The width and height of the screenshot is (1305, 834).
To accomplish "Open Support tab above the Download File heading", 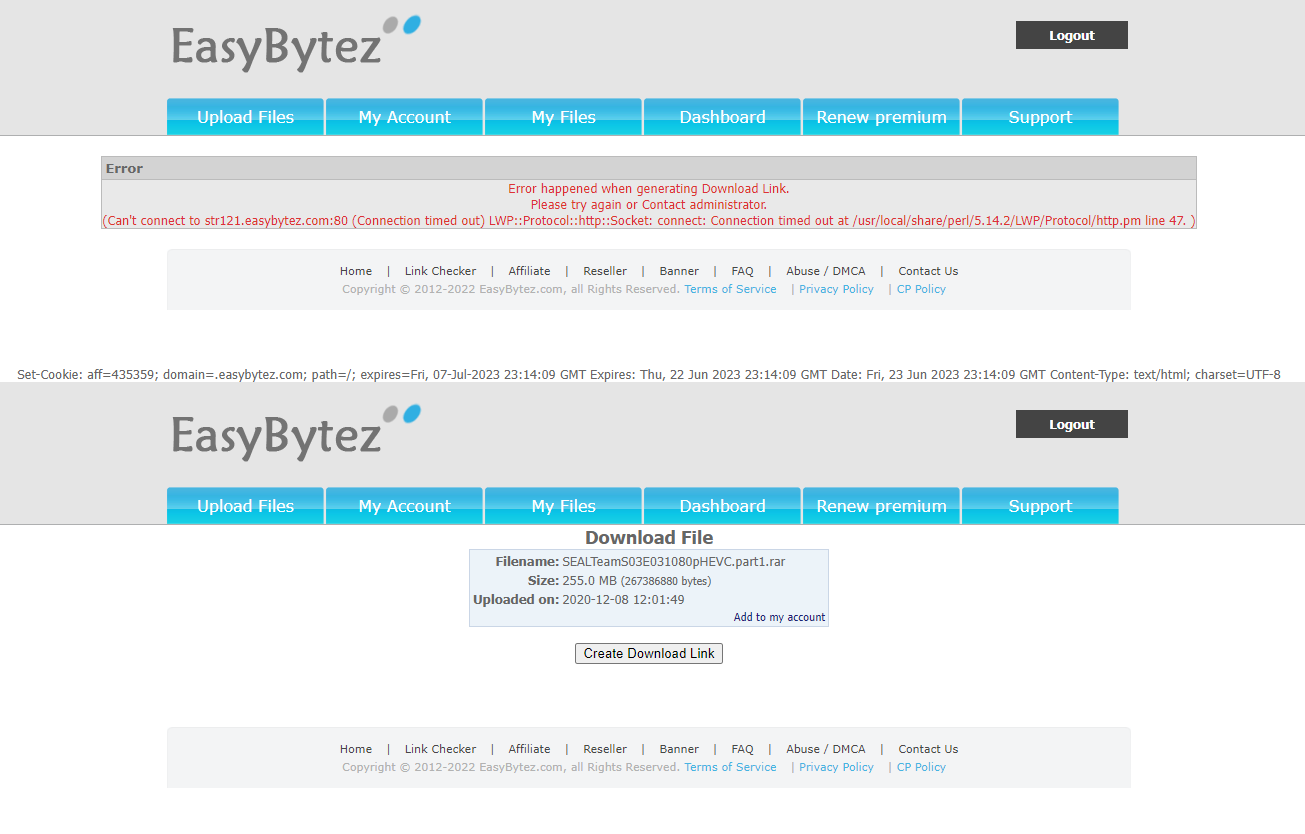I will pos(1040,506).
